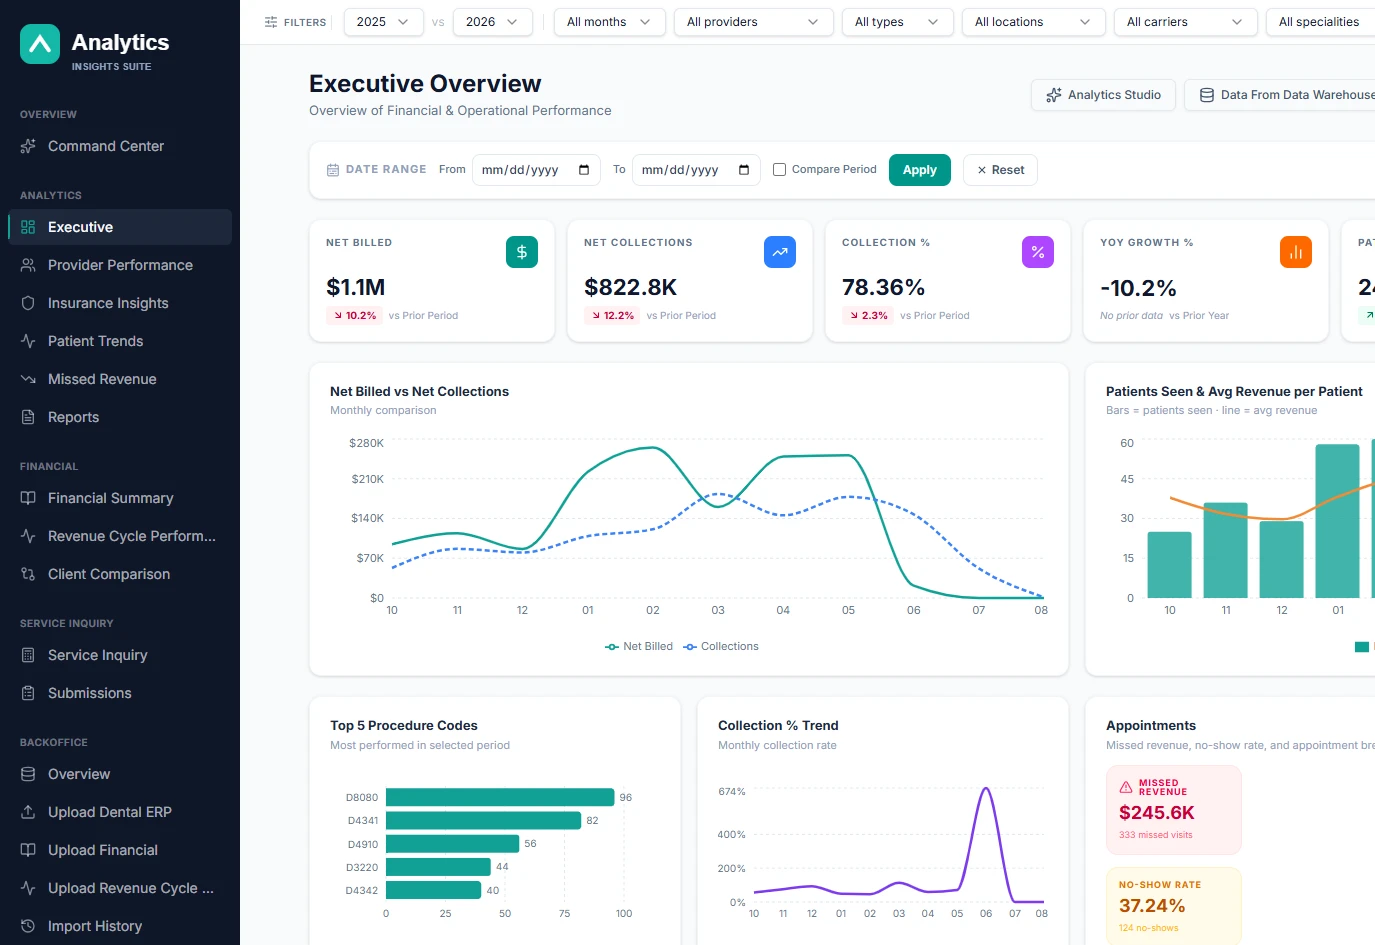Select the Executive menu item
Viewport: 1375px width, 945px height.
120,227
